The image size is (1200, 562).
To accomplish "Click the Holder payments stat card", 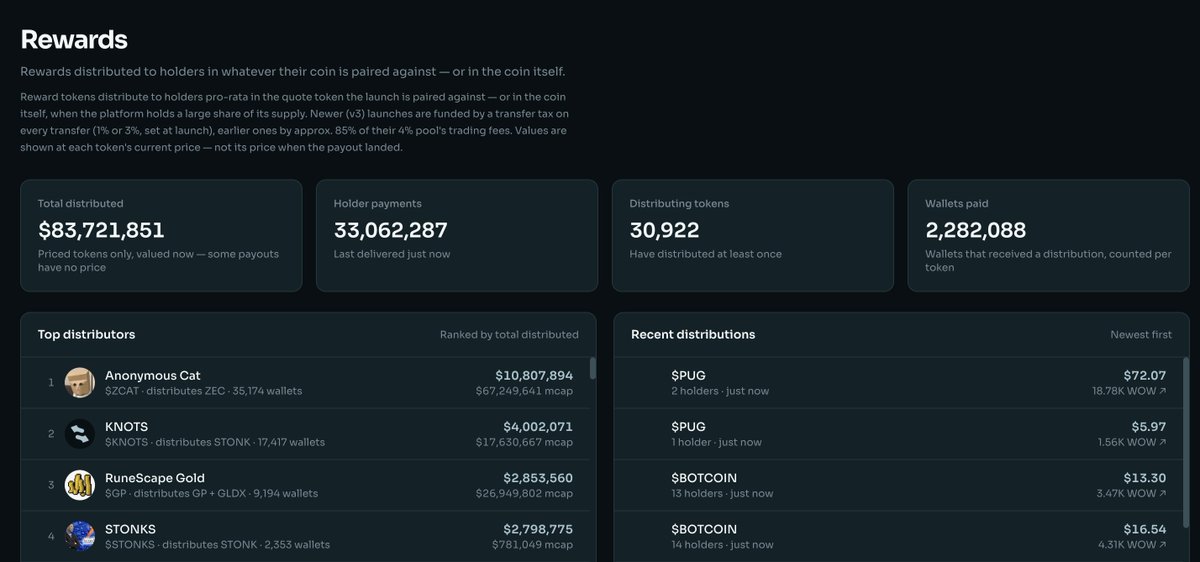I will [x=457, y=236].
